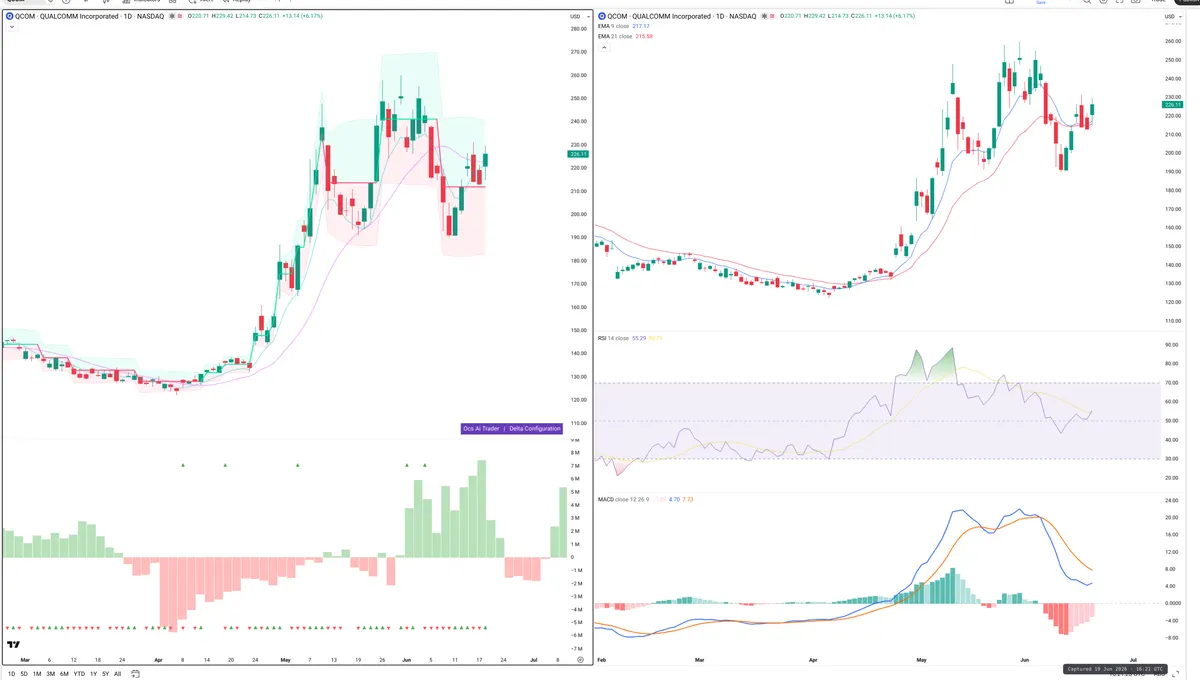The height and width of the screenshot is (680, 1200).
Task: Collapse the indicator legend on the right chart
Action: (603, 46)
